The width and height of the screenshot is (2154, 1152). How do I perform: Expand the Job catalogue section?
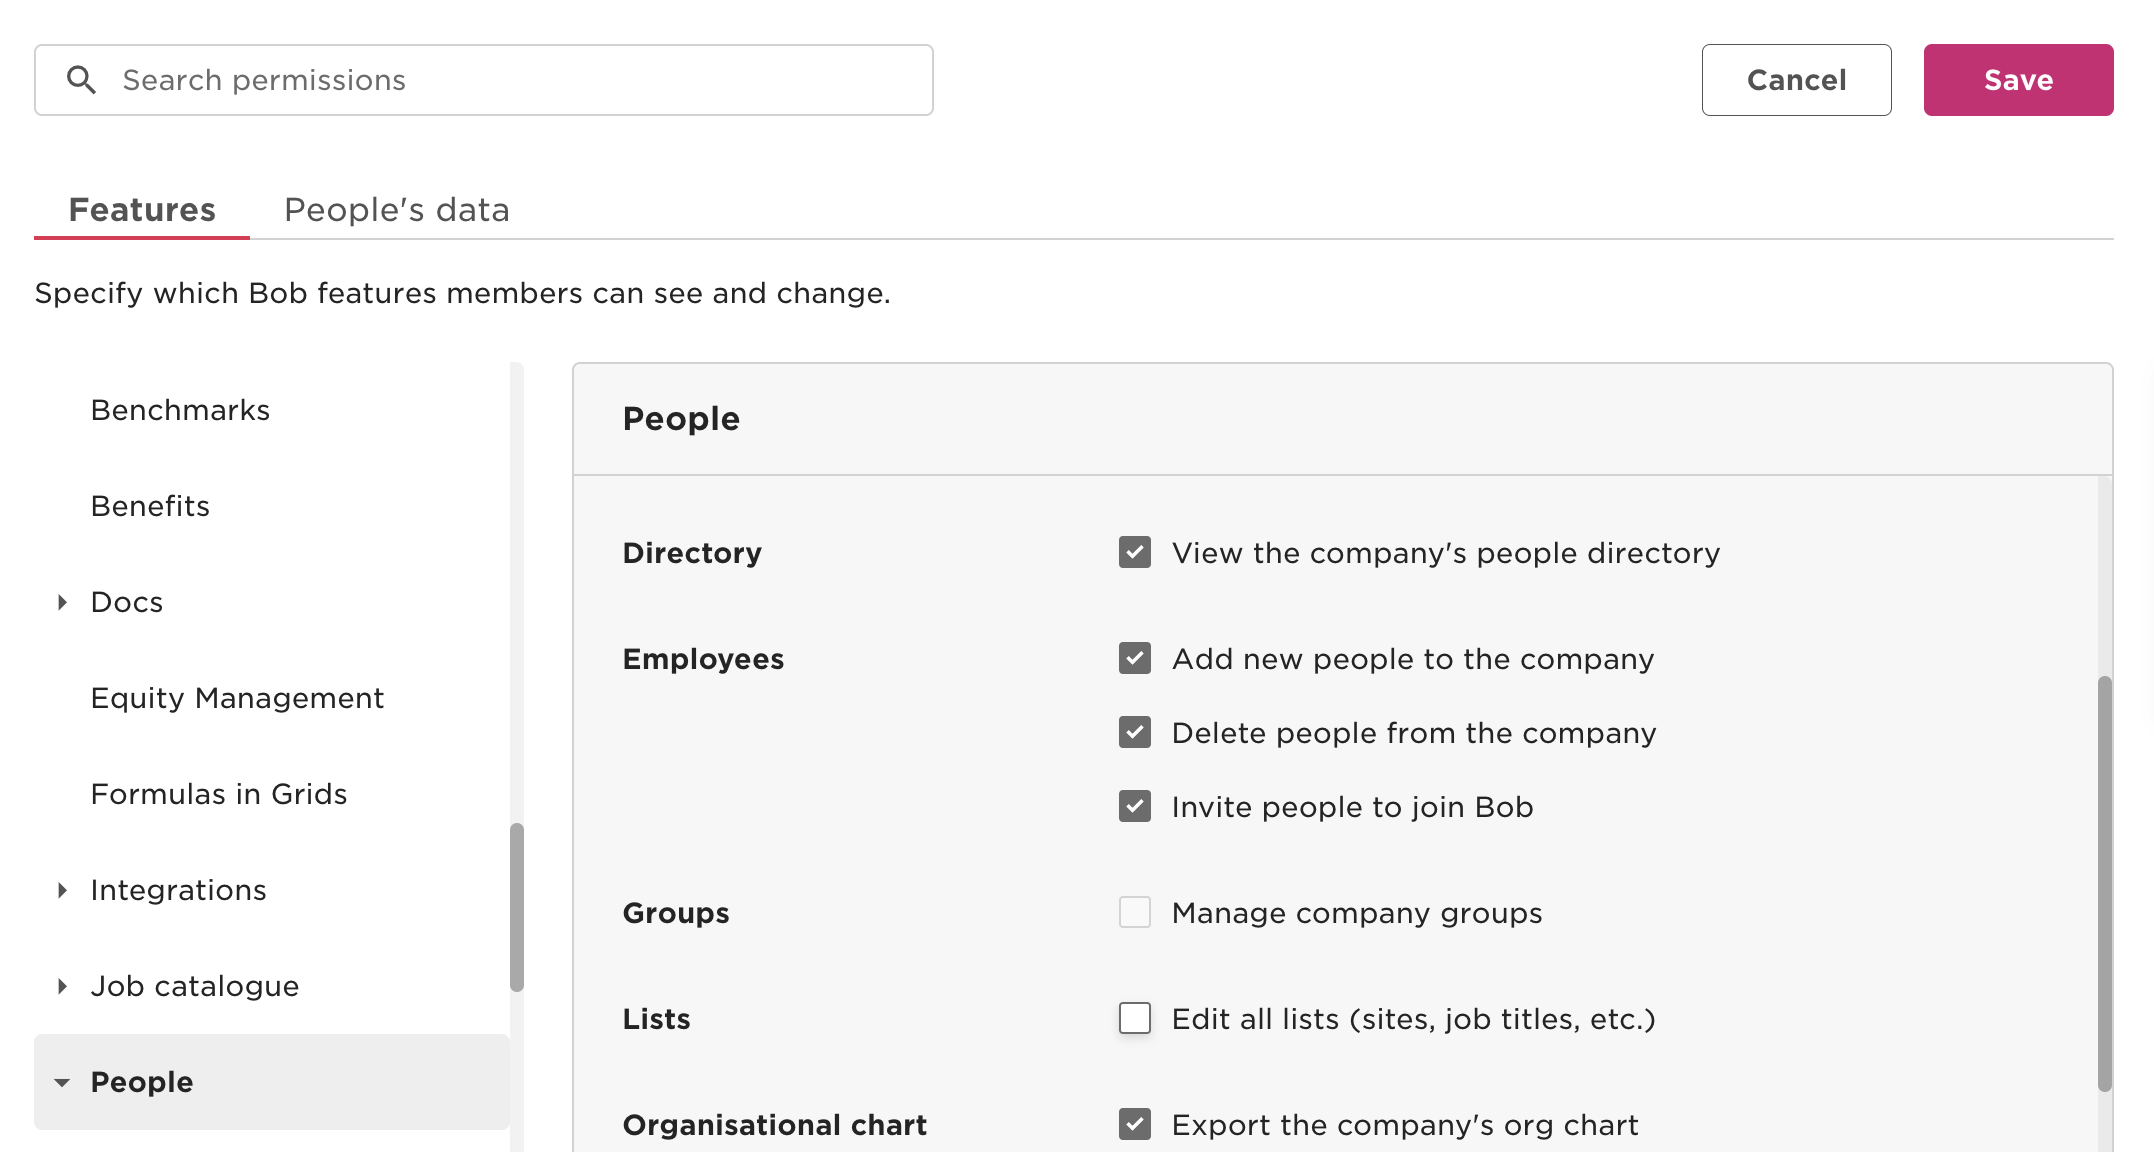(x=62, y=985)
